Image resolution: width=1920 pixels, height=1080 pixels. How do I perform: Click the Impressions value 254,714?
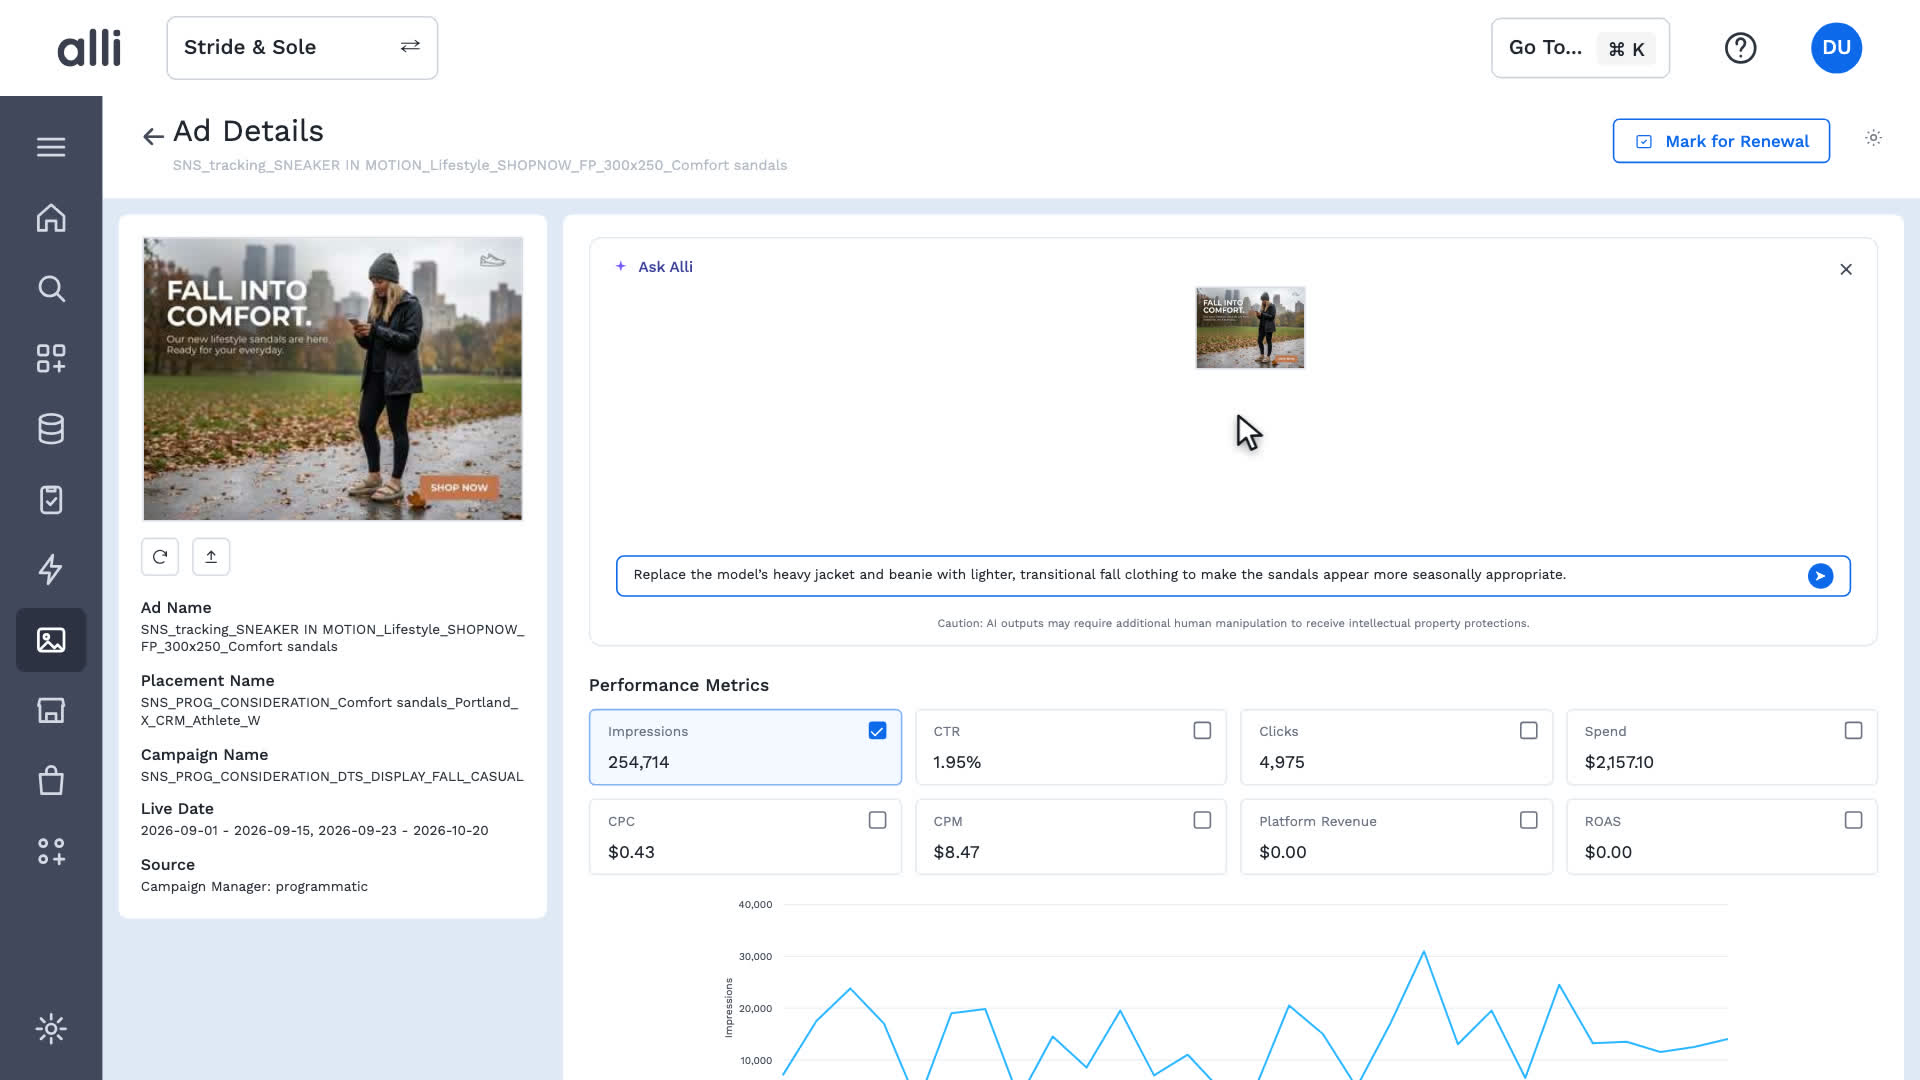click(x=638, y=762)
